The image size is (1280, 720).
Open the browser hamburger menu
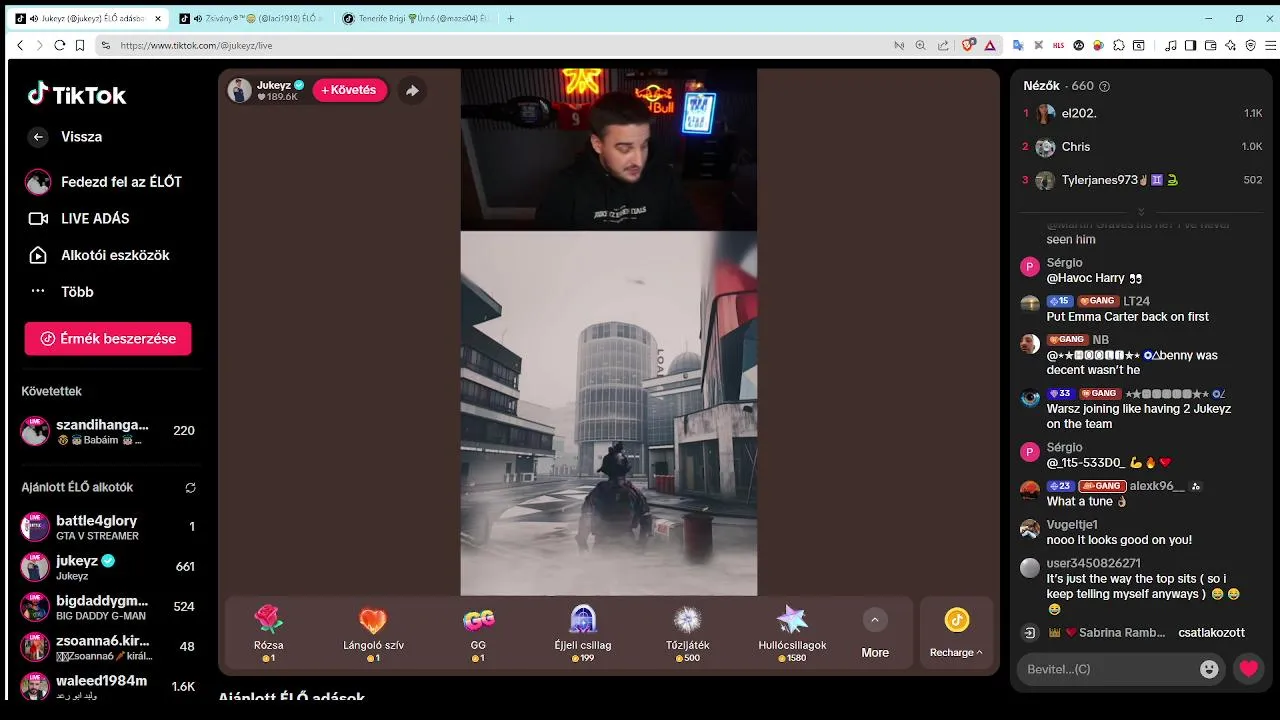click(1271, 45)
